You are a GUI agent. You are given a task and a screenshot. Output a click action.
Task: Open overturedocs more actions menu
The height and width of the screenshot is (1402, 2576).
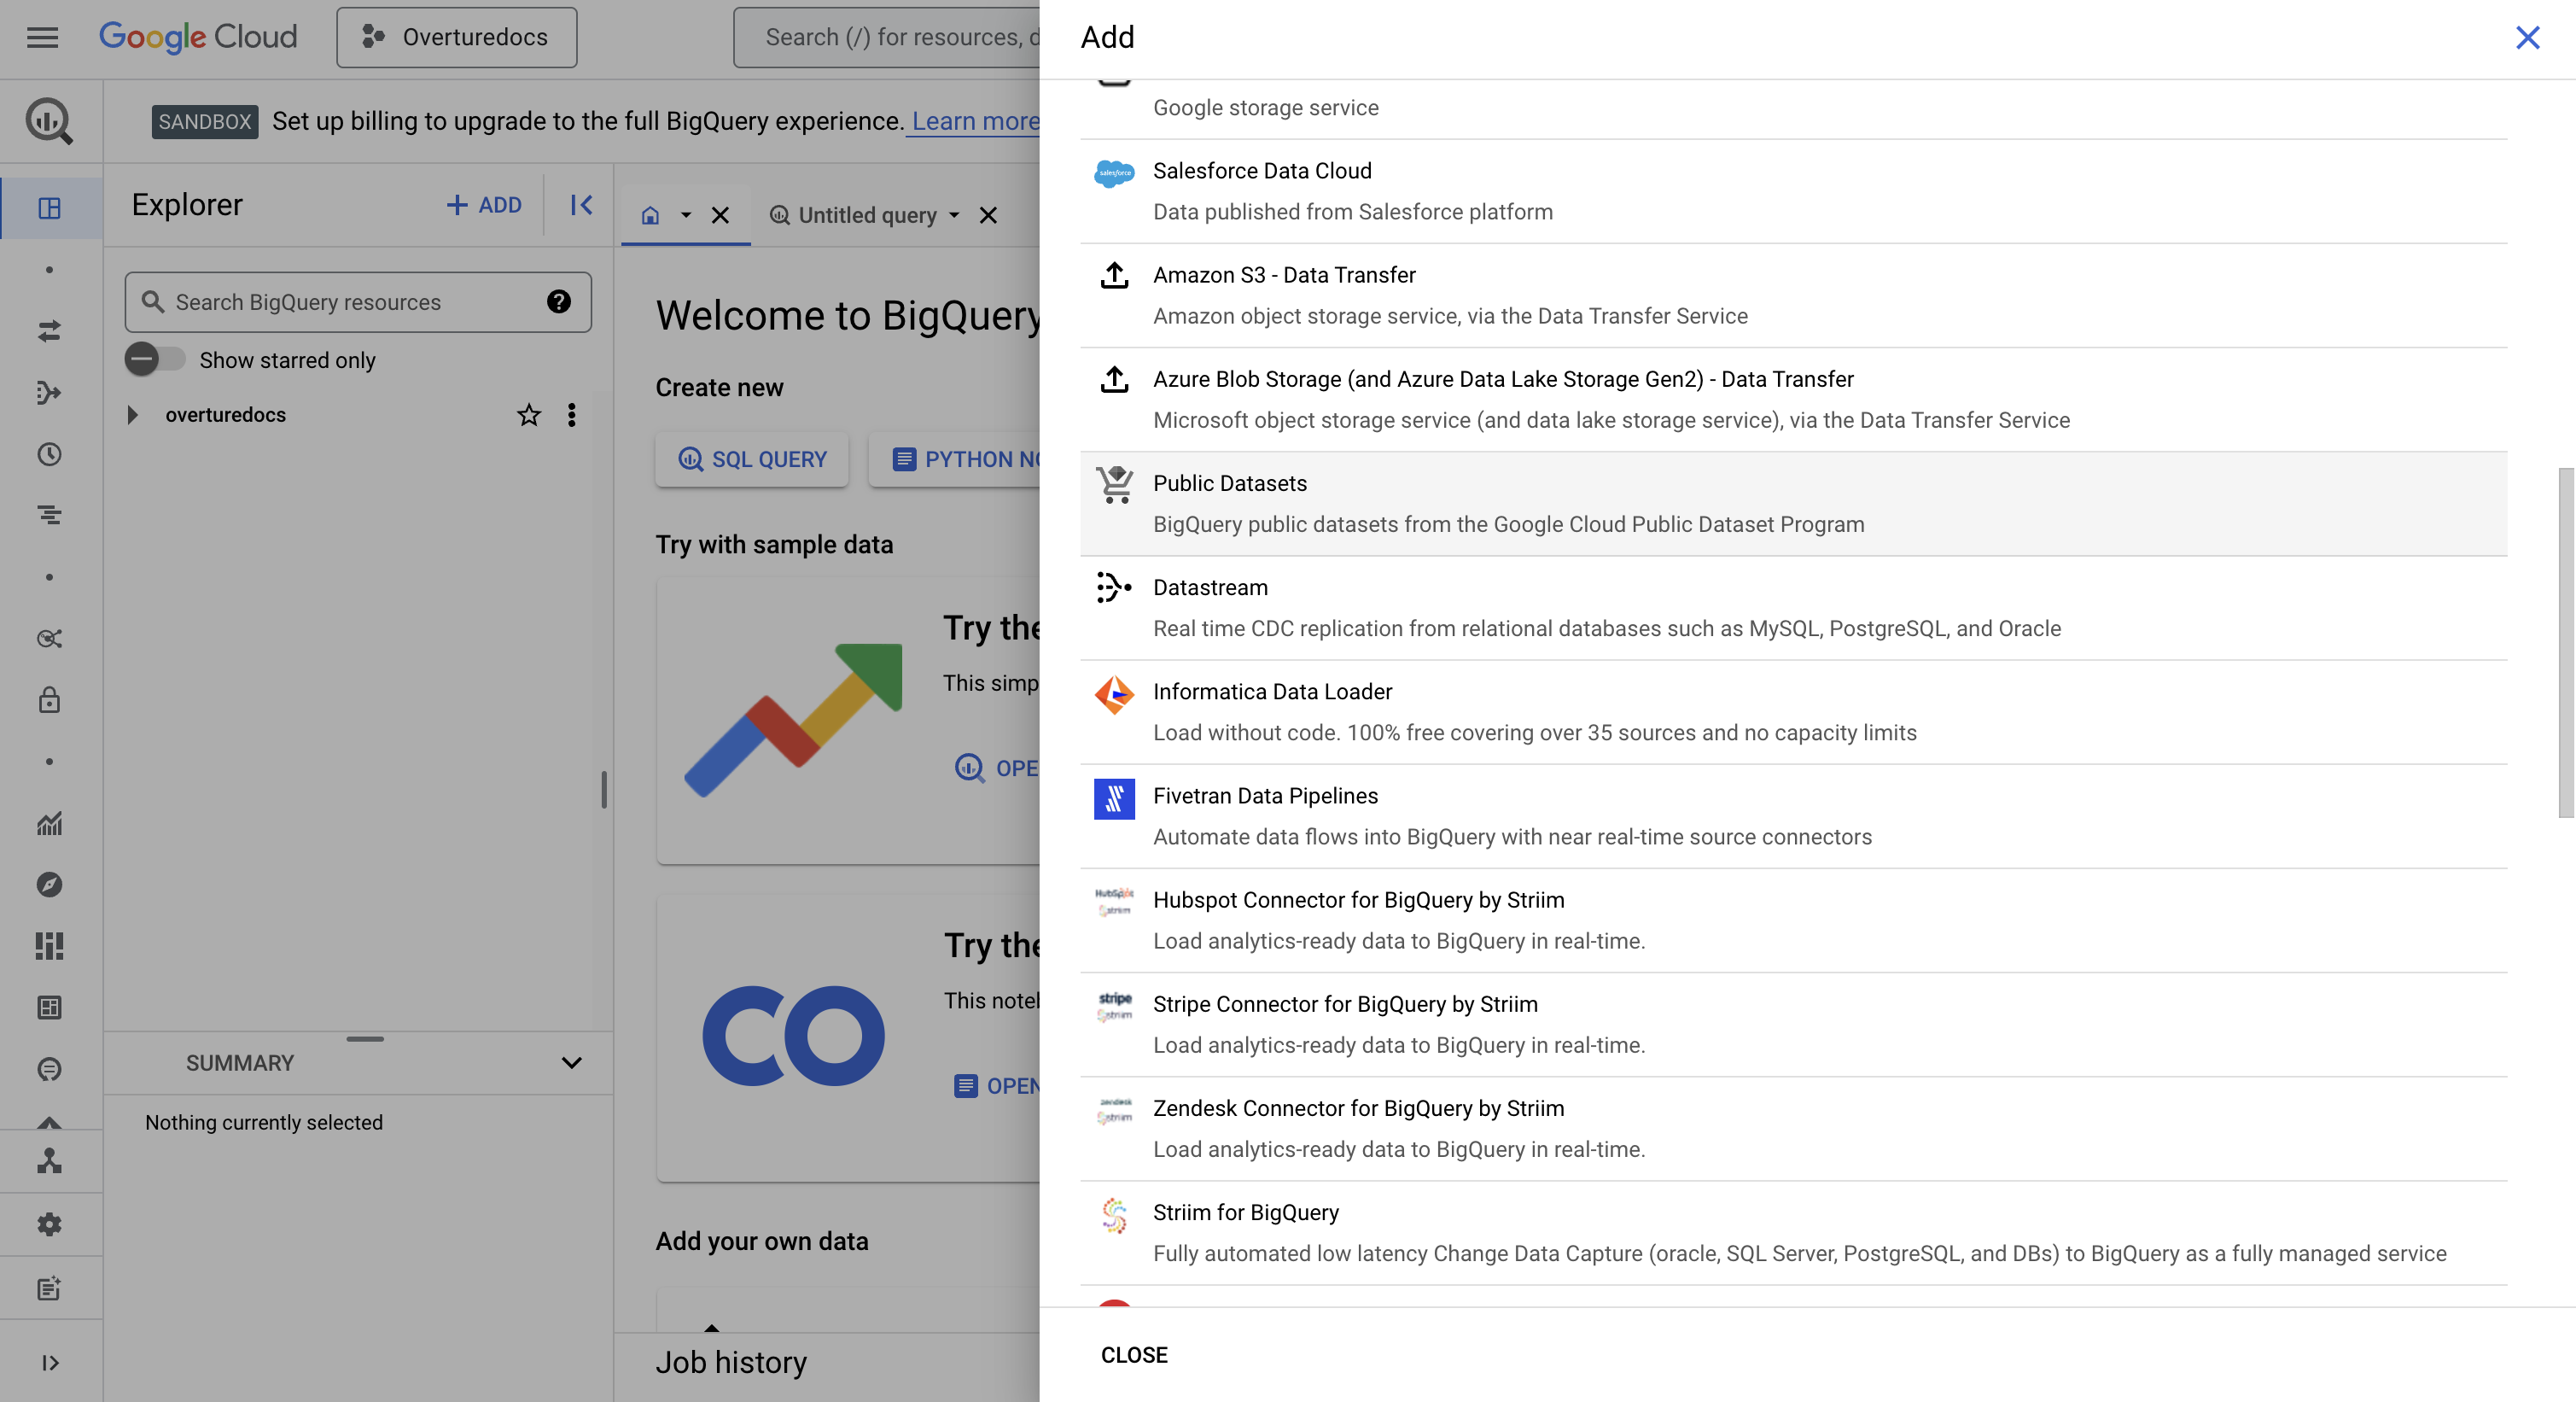click(x=572, y=415)
